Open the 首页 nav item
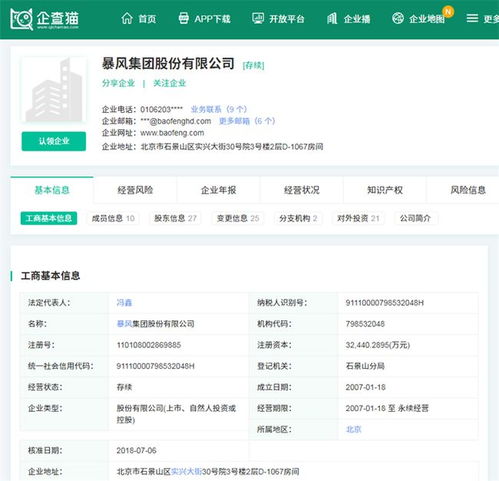This screenshot has width=499, height=481. click(147, 19)
